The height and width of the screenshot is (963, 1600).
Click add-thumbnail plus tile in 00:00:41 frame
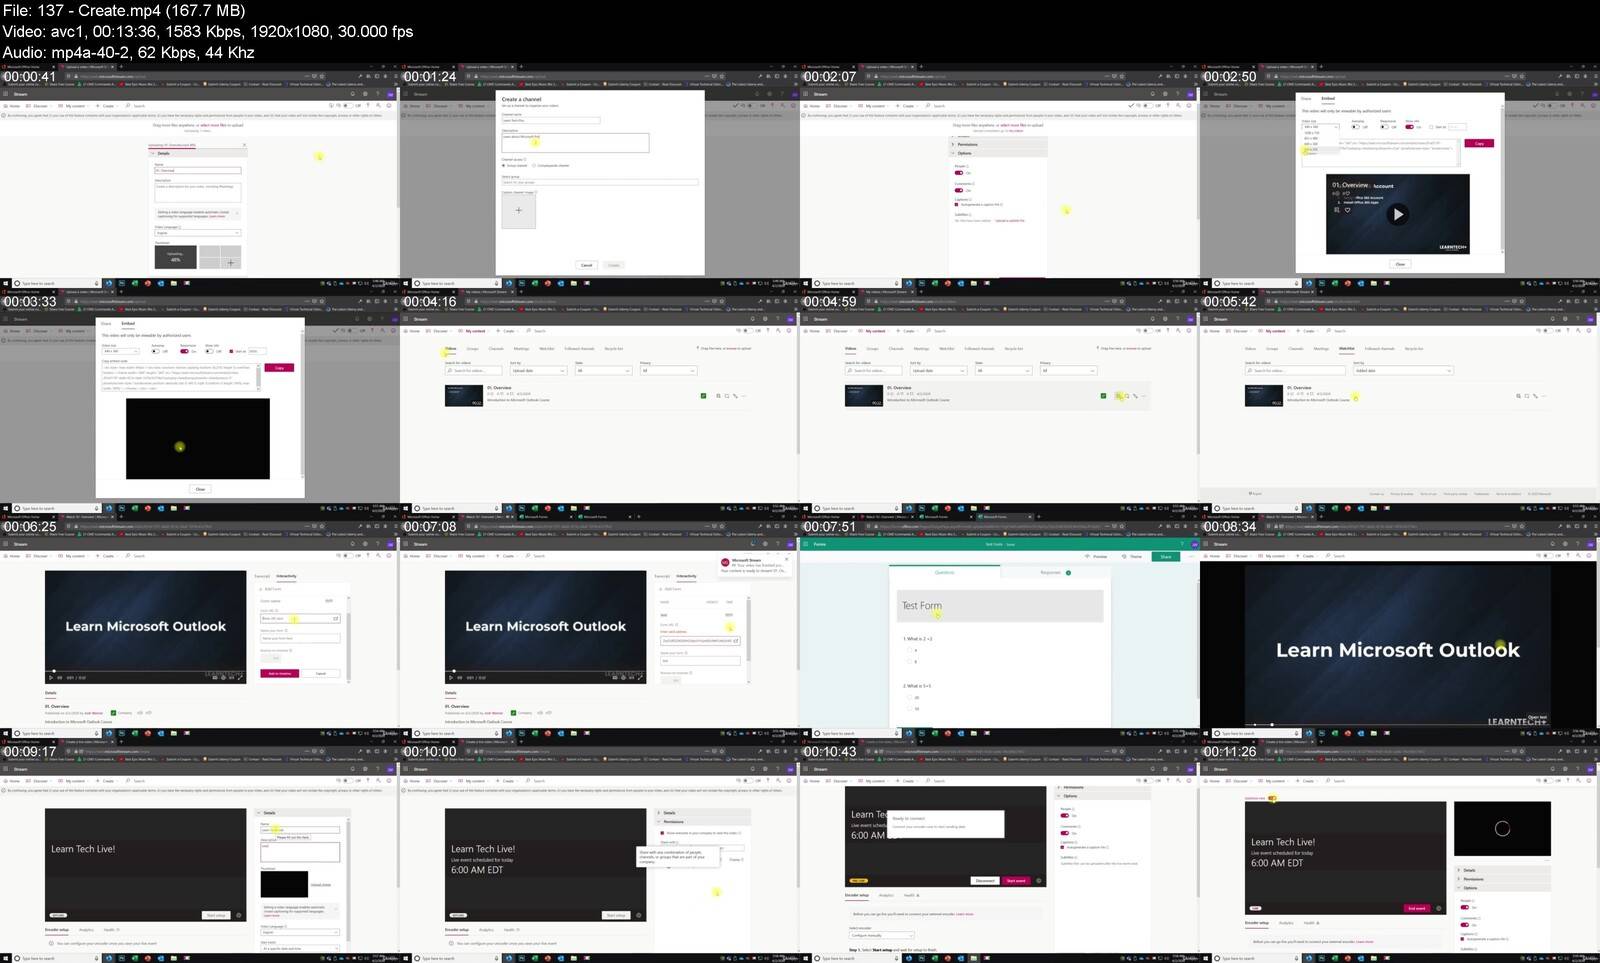[231, 263]
